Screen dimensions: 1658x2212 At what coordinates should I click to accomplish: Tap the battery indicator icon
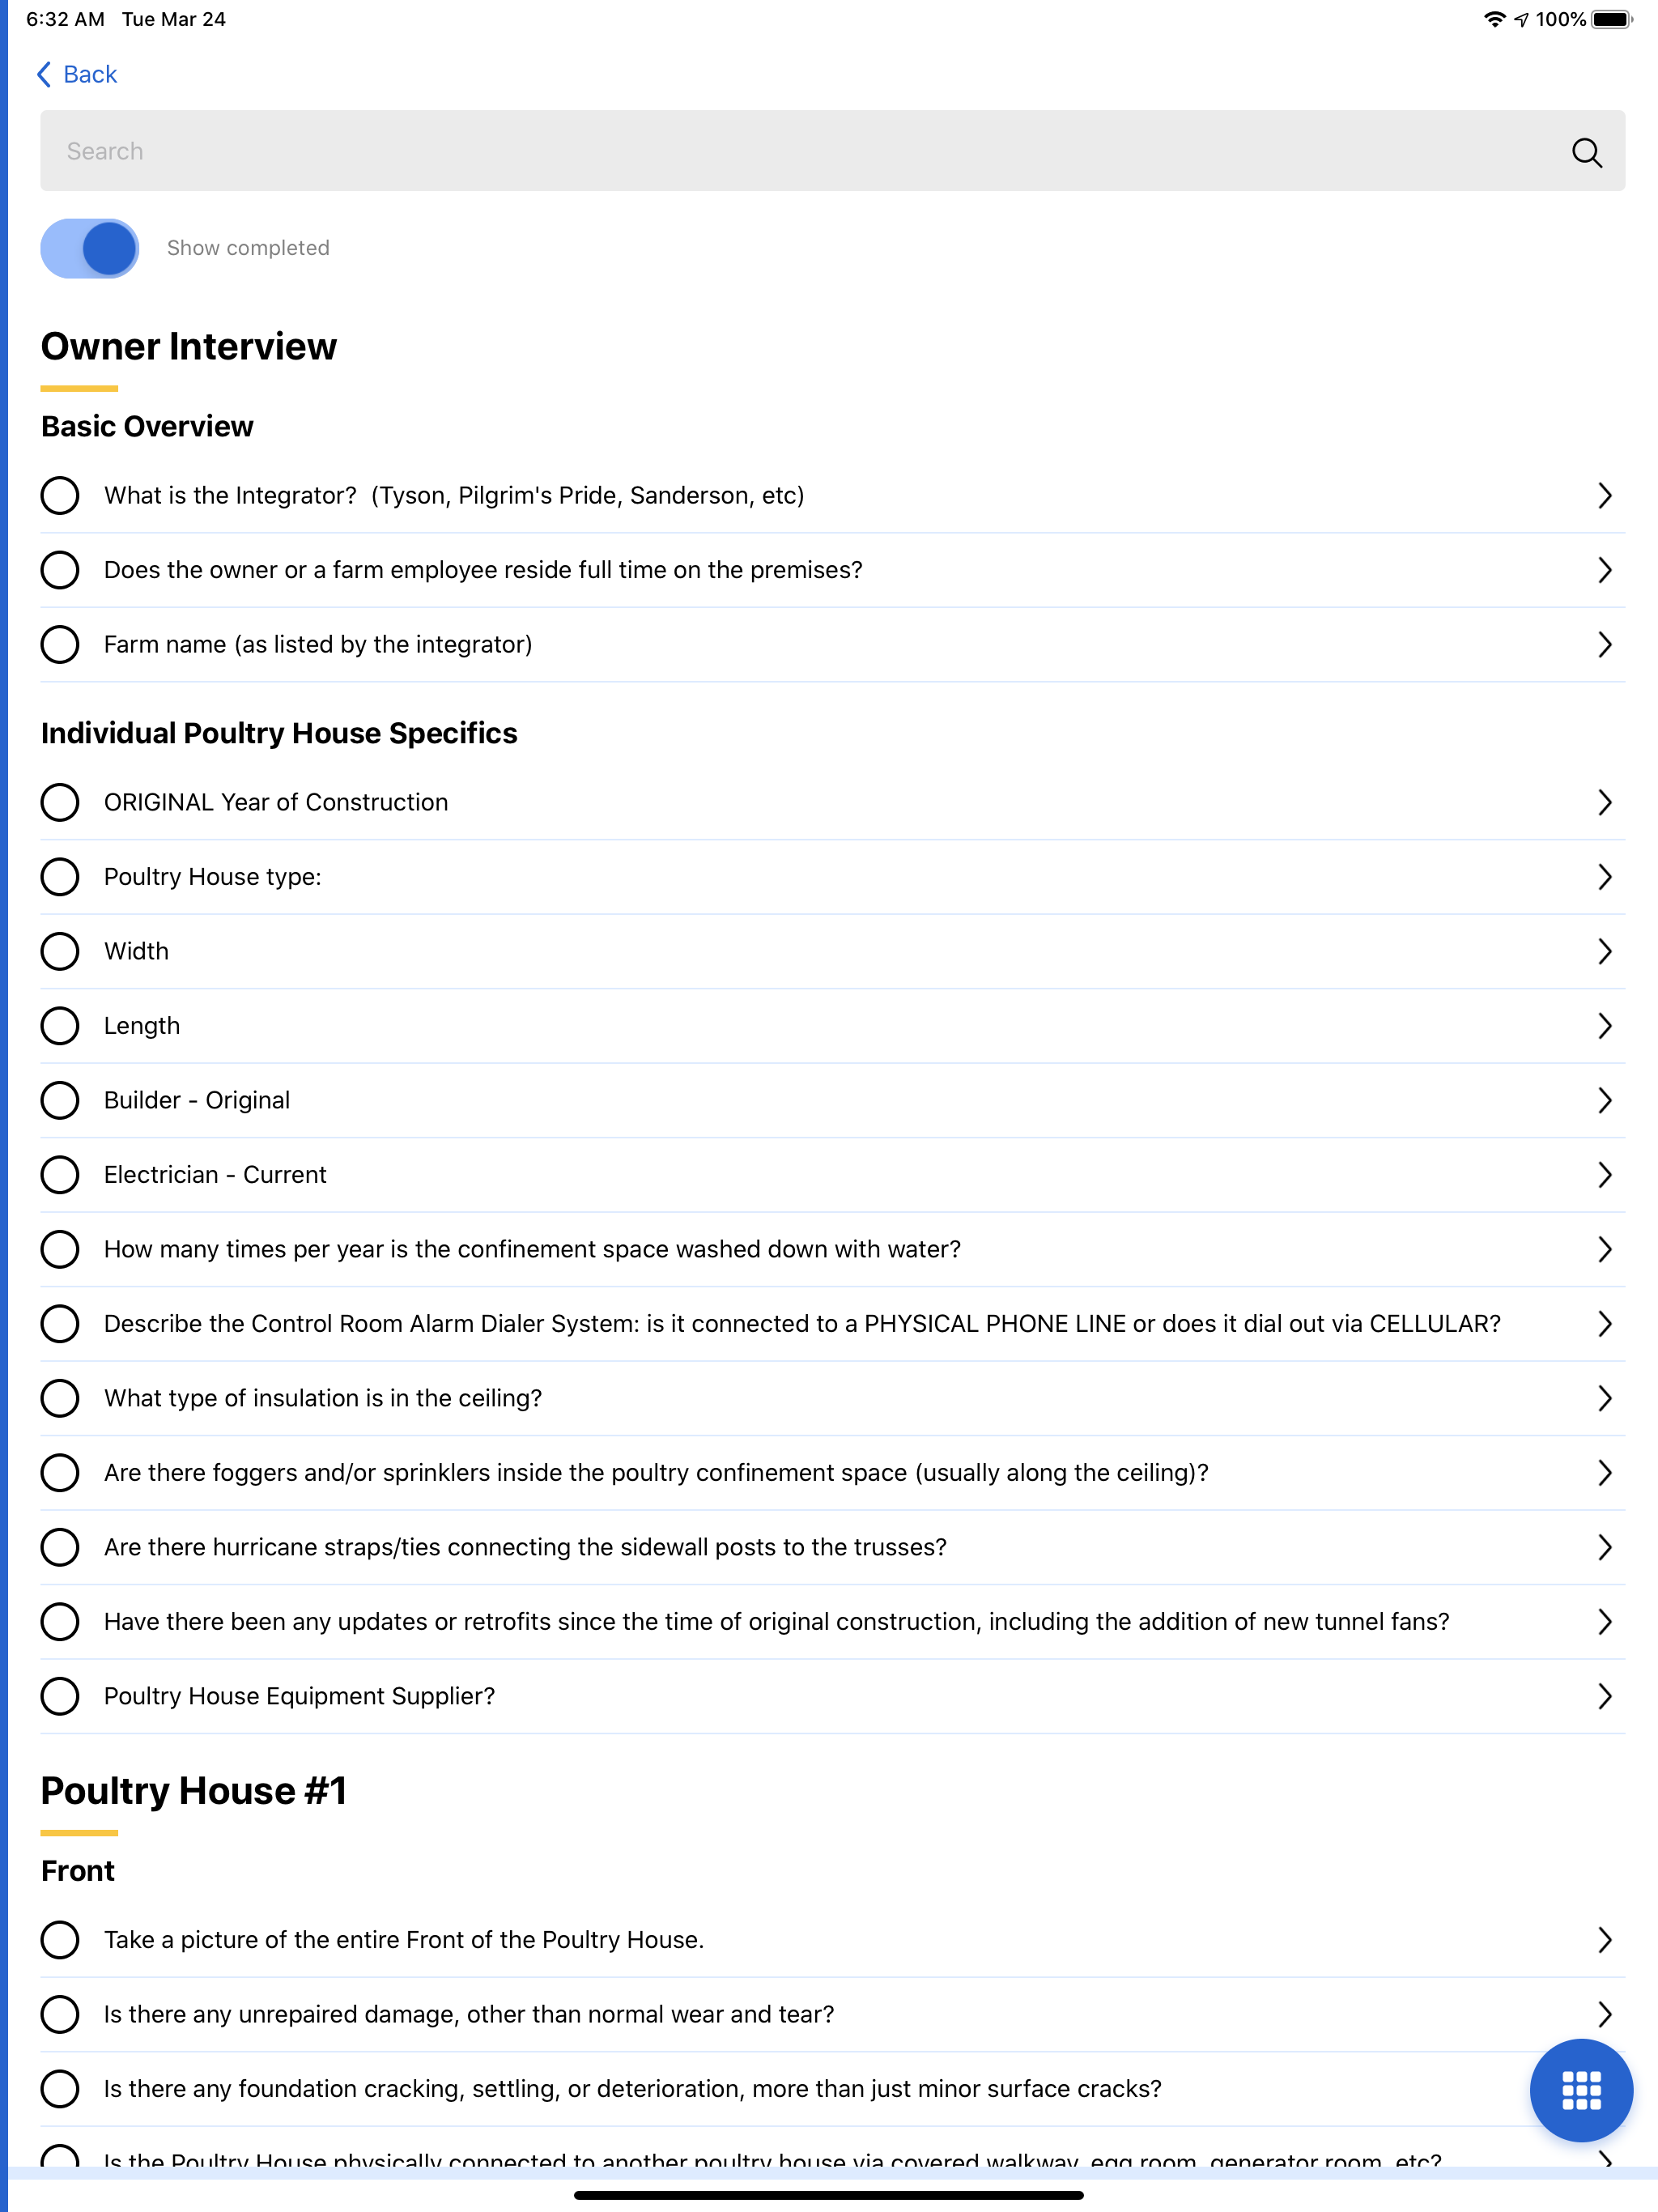pos(1611,19)
